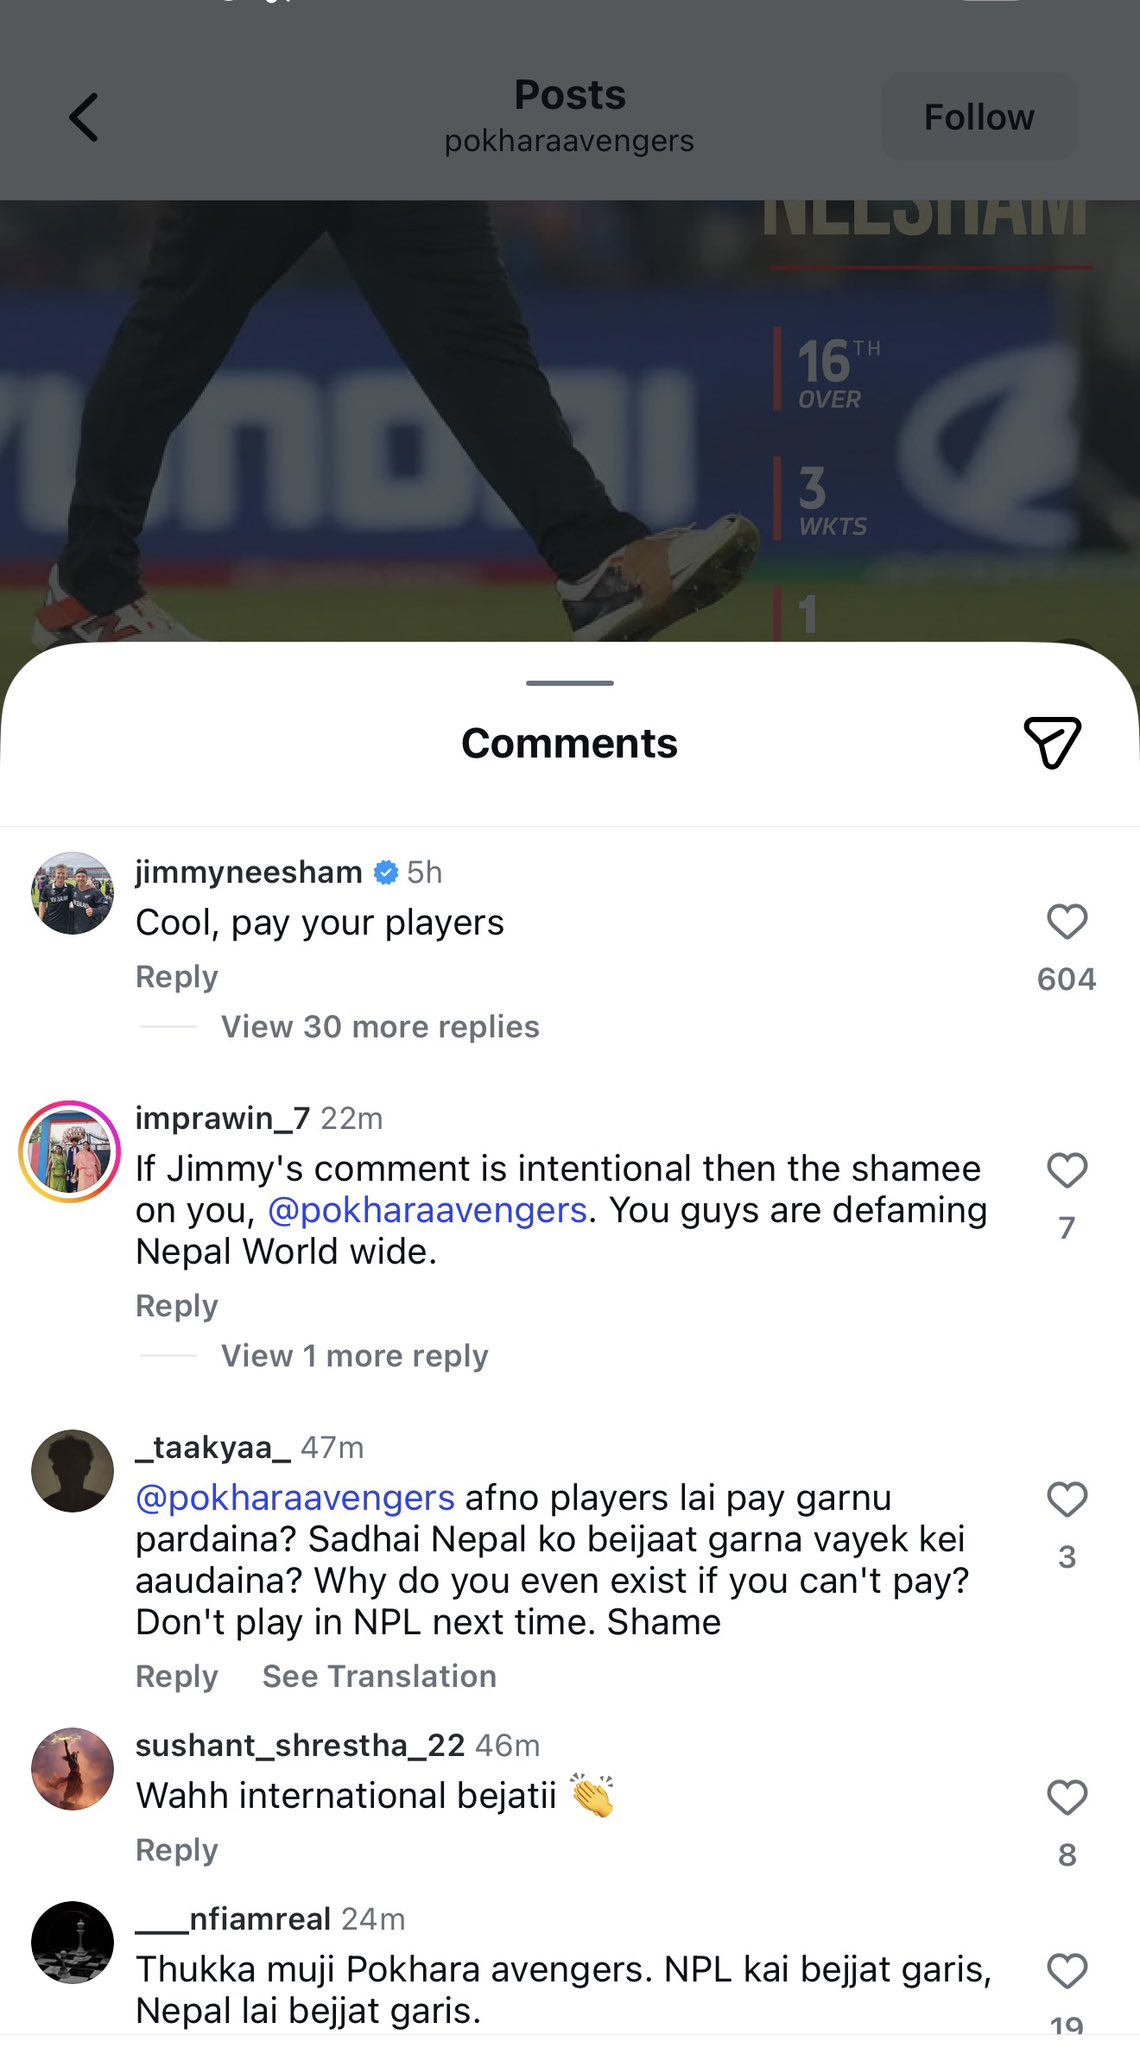Like imprawin_7's comment heart
This screenshot has height=2048, width=1140.
(x=1066, y=1170)
